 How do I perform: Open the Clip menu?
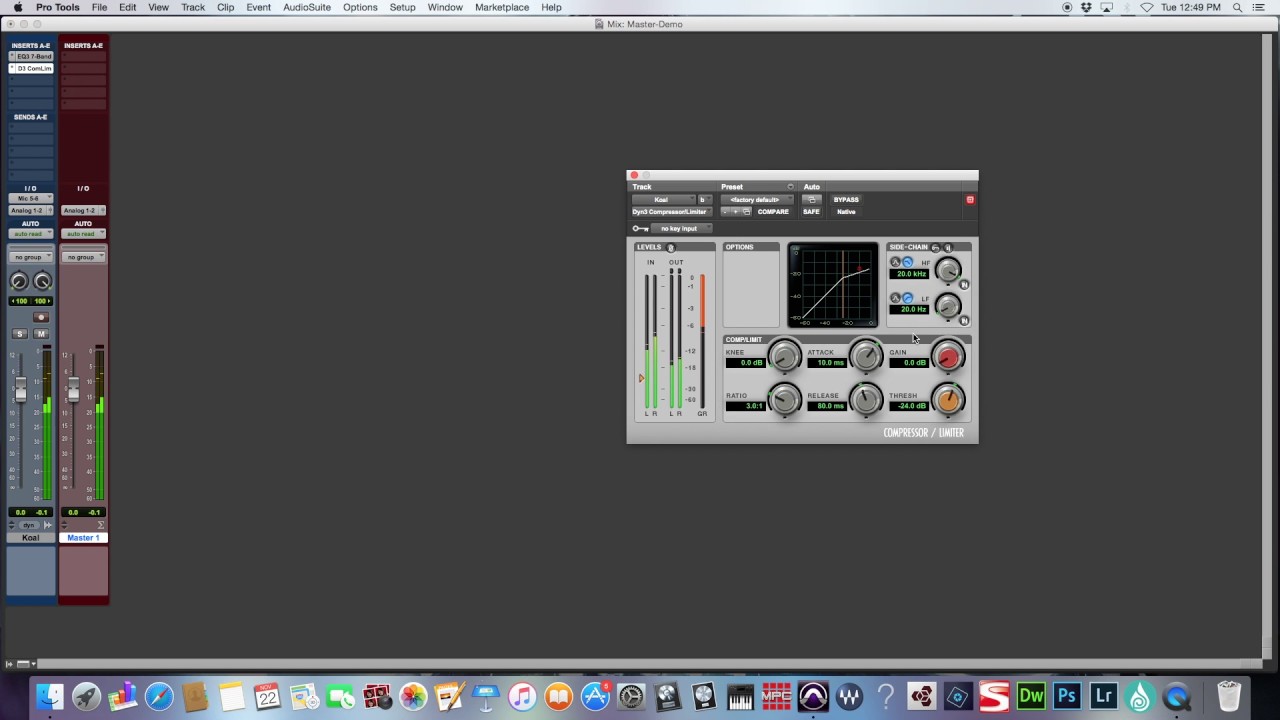226,7
